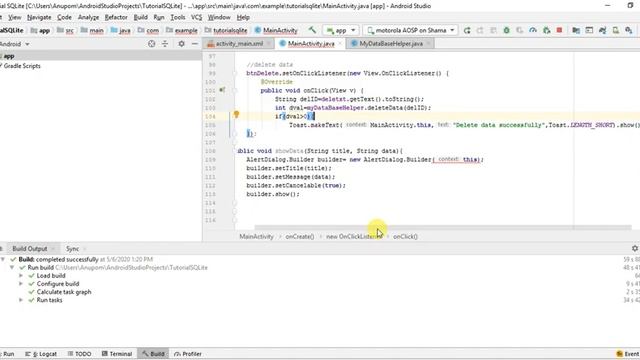640x360 pixels.
Task: Close the MainActivity.java tab
Action: pos(340,44)
